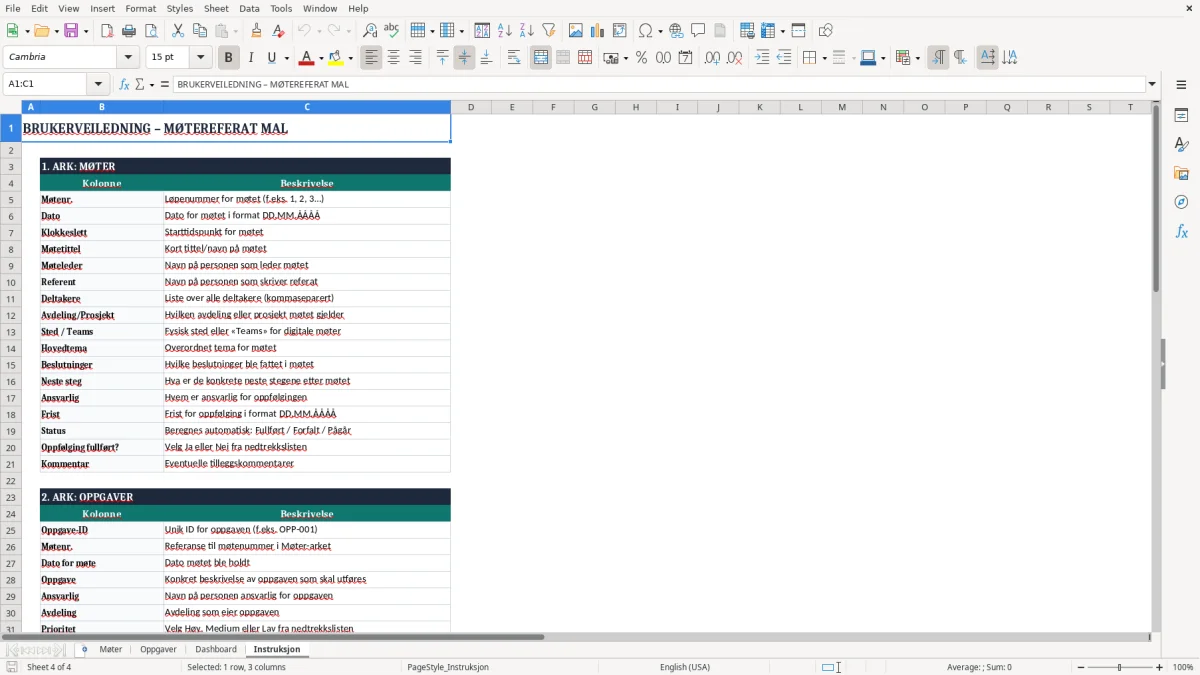Open sidebar Styles panel
This screenshot has height=675, width=1200.
[x=1181, y=145]
